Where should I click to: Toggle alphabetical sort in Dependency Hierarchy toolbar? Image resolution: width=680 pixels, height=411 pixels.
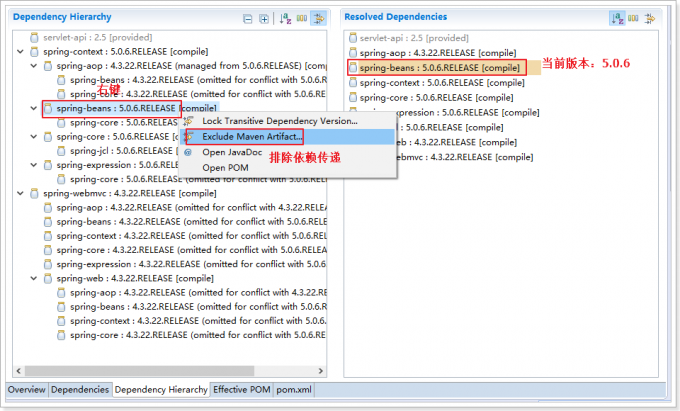tap(285, 19)
